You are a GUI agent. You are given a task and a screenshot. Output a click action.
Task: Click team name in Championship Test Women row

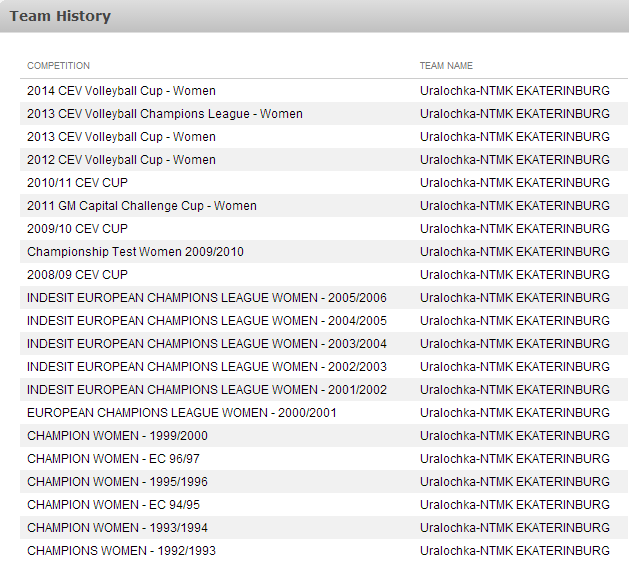pos(515,252)
